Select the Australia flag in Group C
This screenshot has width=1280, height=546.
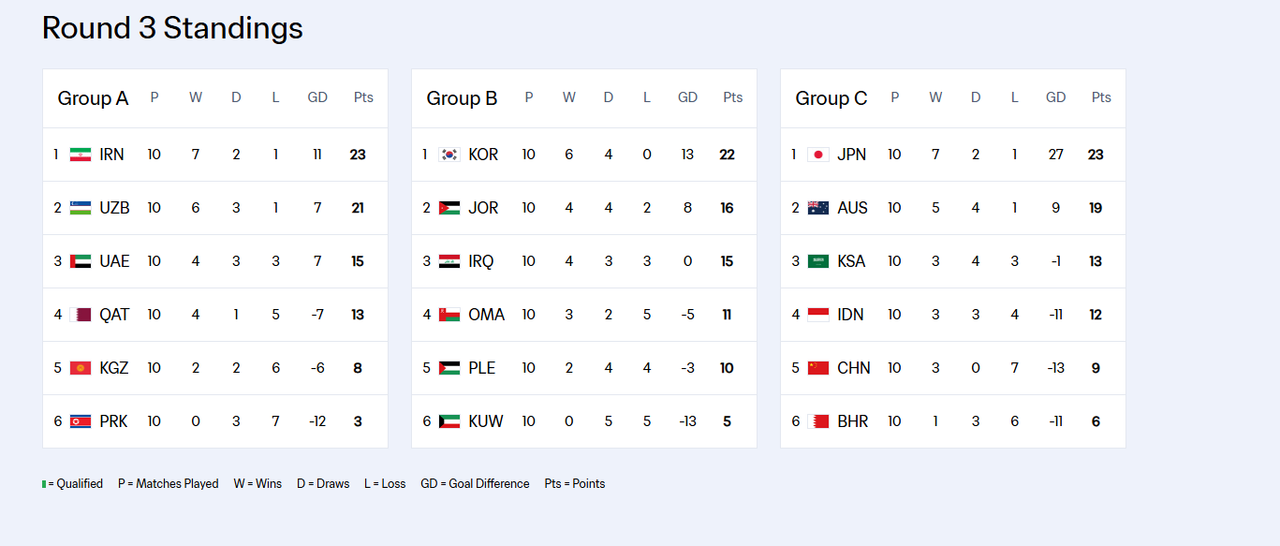pos(818,208)
